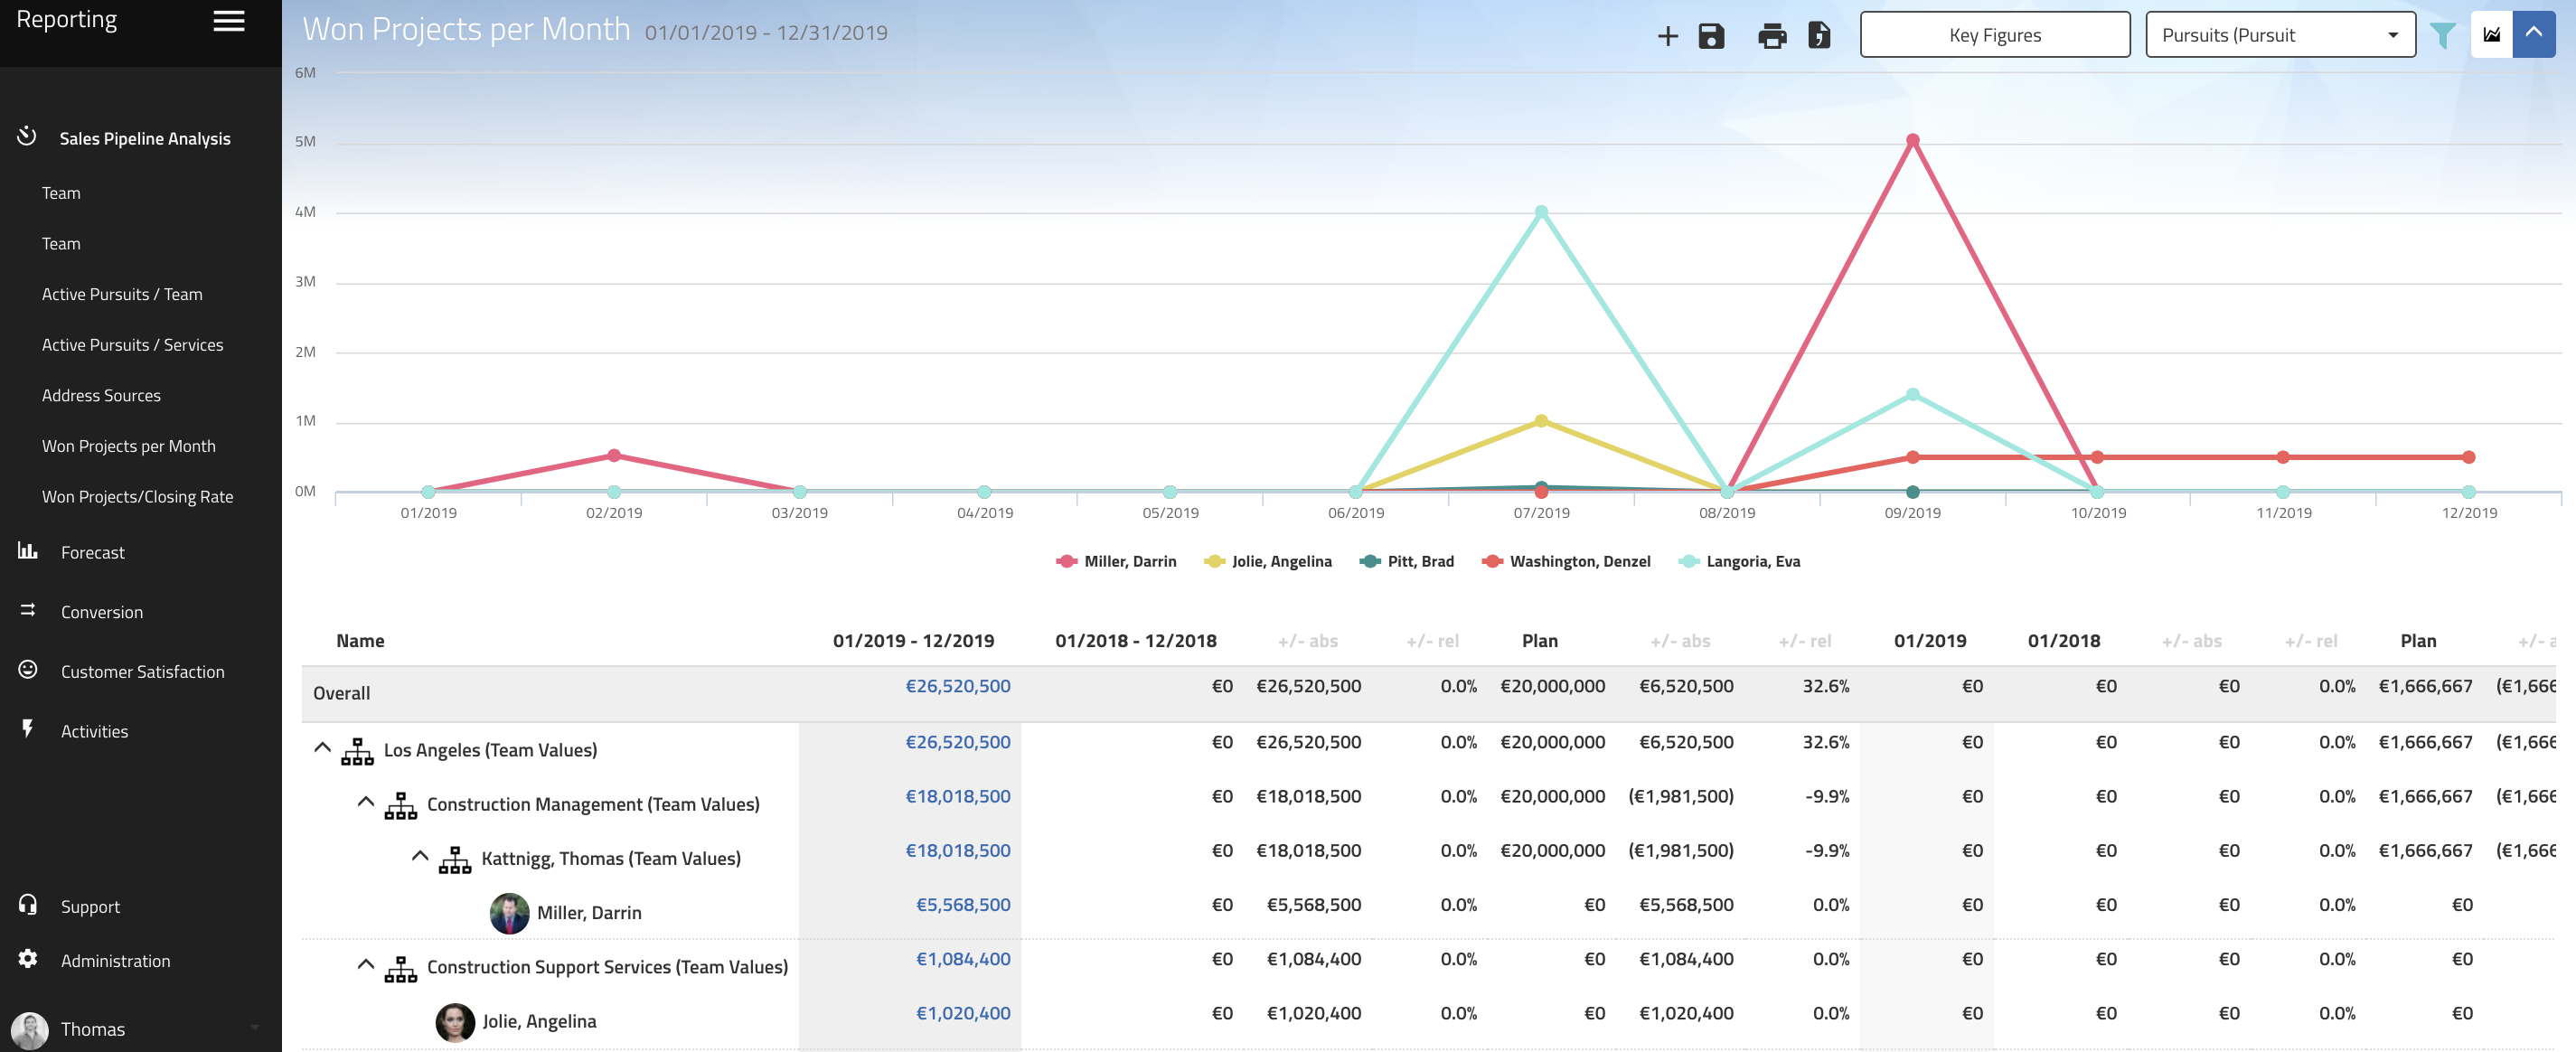The height and width of the screenshot is (1052, 2576).
Task: Save the report with the floppy disk icon
Action: tap(1711, 36)
